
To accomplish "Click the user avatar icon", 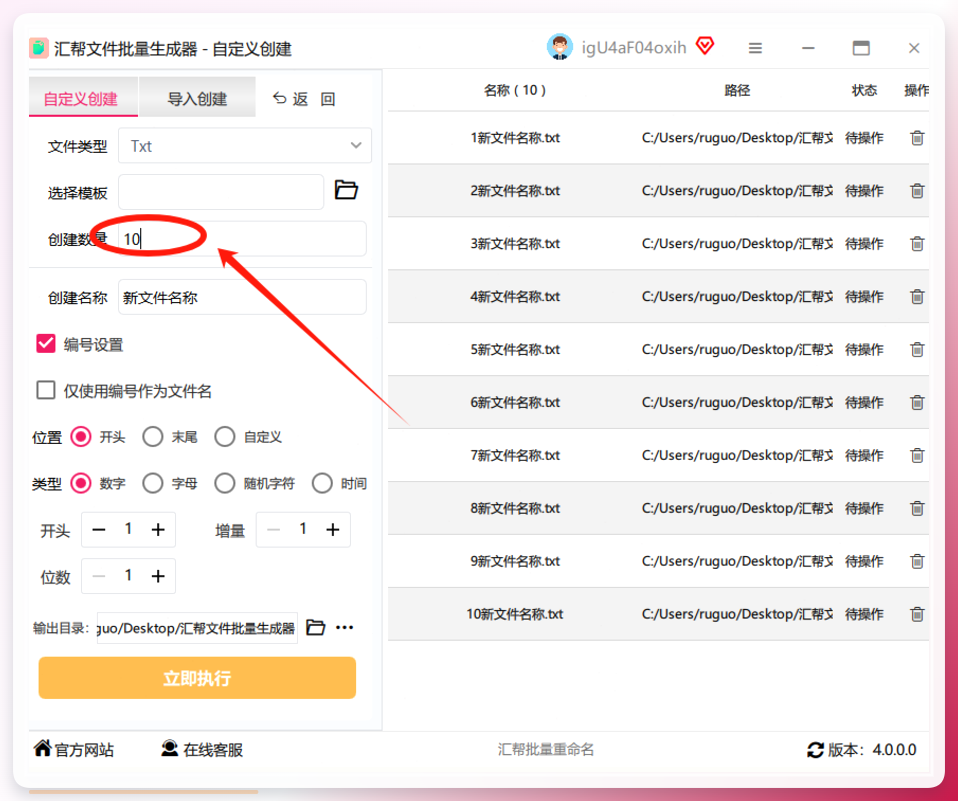I will pos(559,47).
